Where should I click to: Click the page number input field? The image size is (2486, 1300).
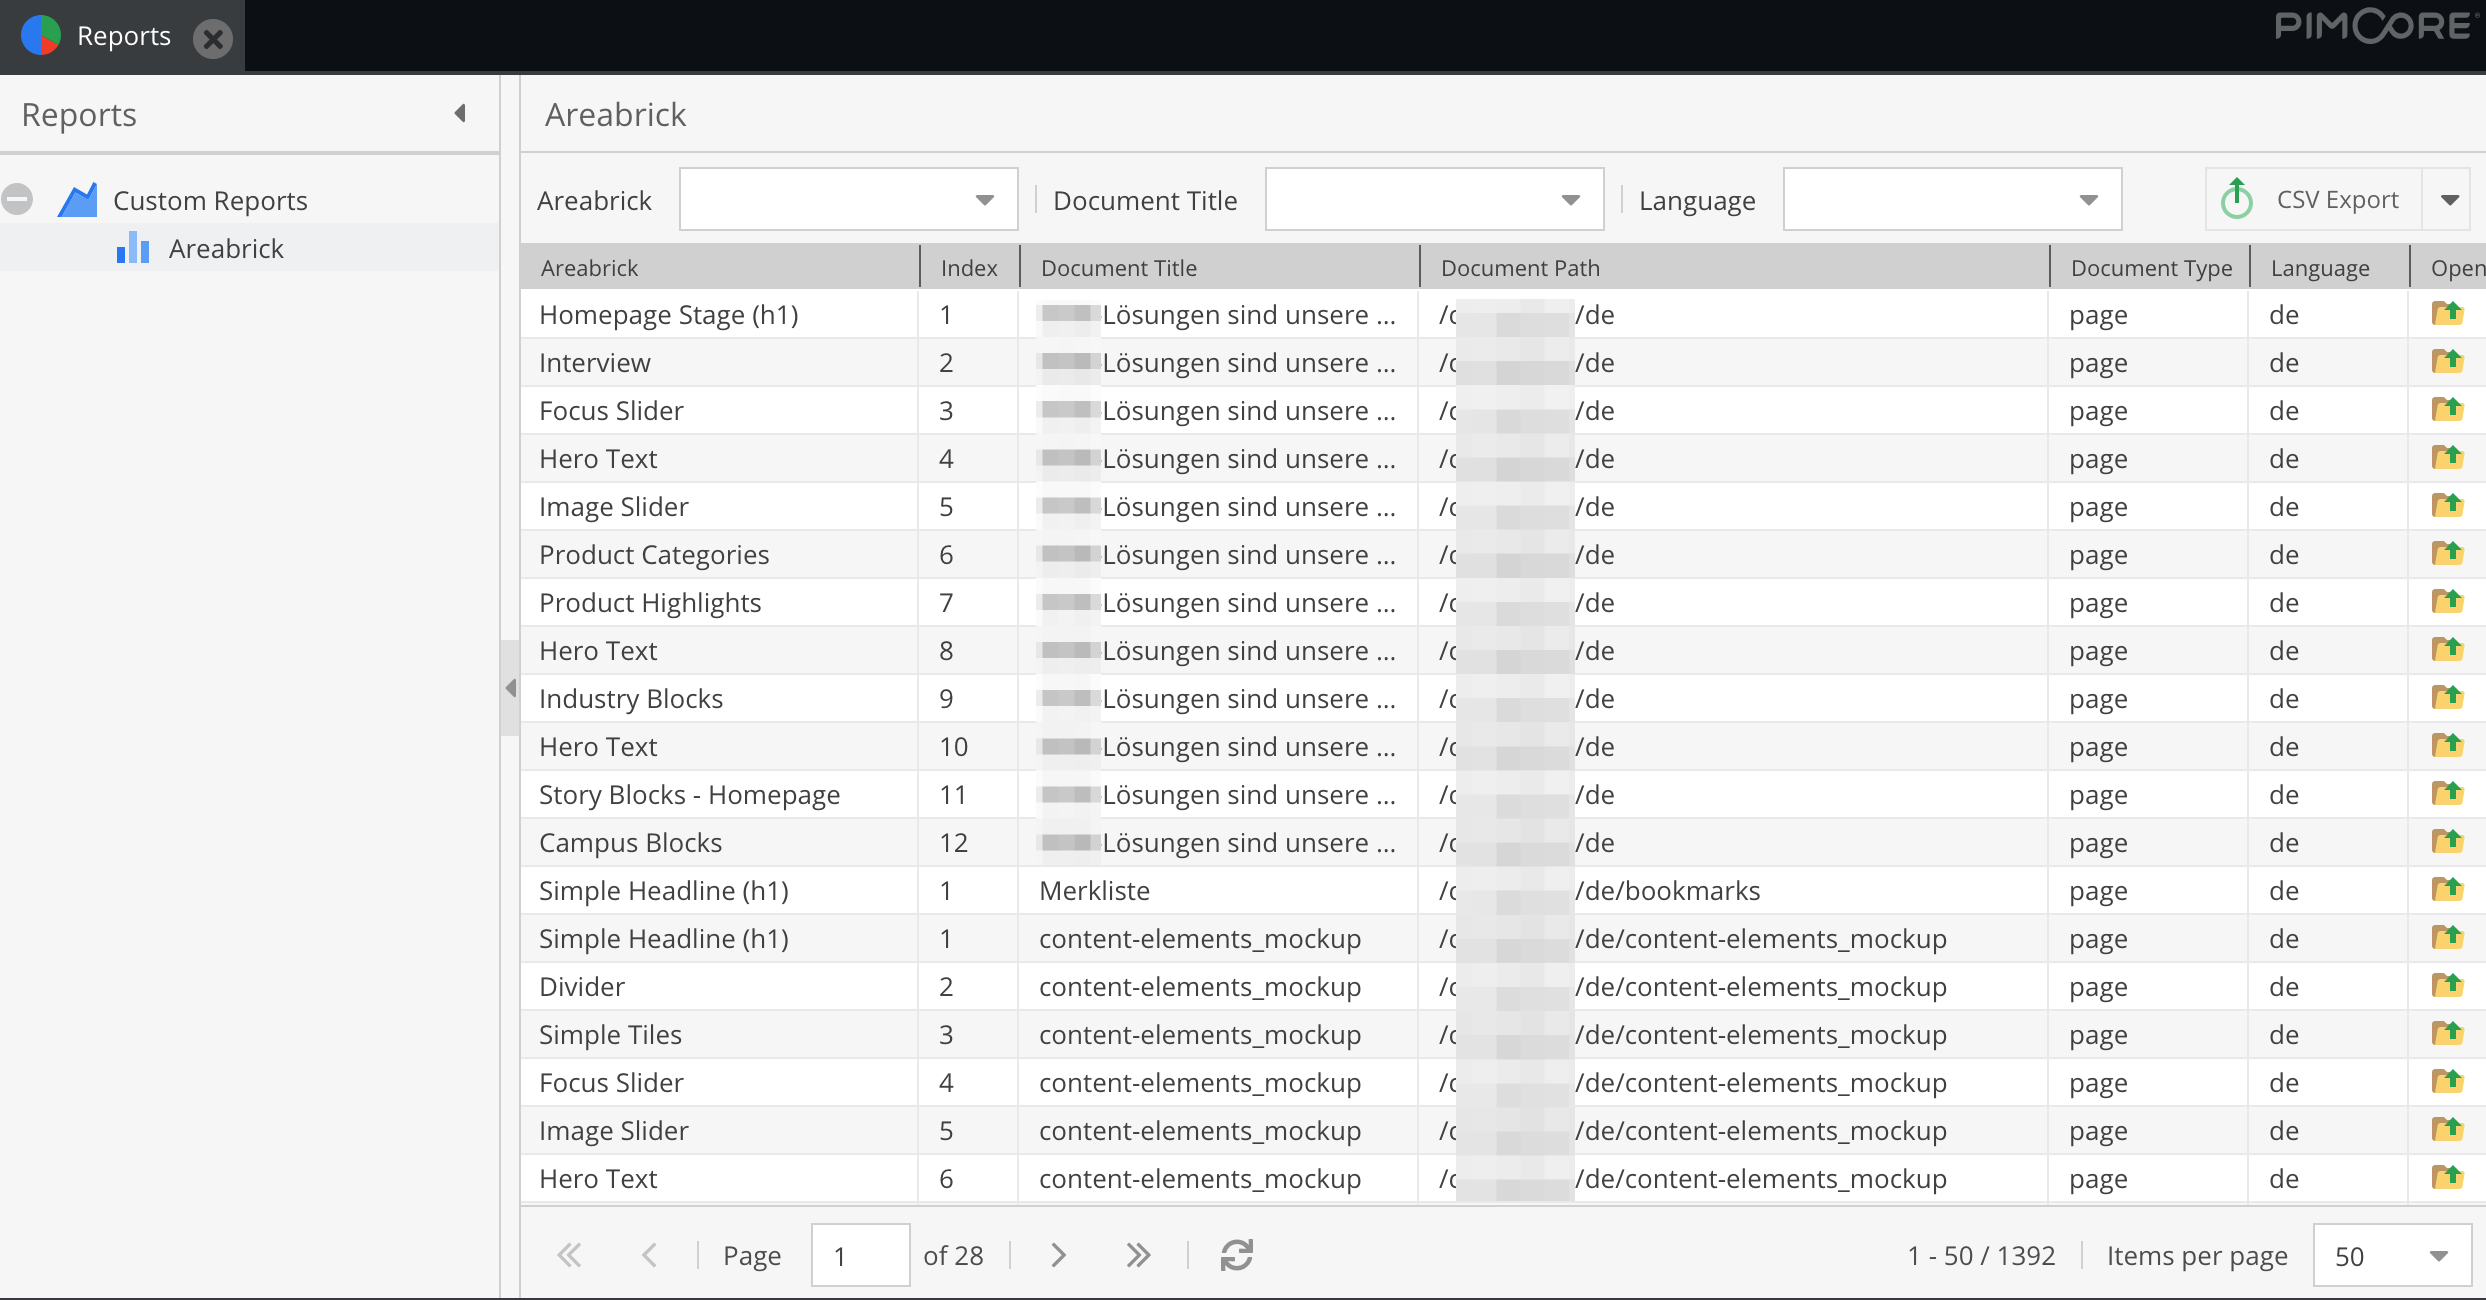click(x=860, y=1256)
